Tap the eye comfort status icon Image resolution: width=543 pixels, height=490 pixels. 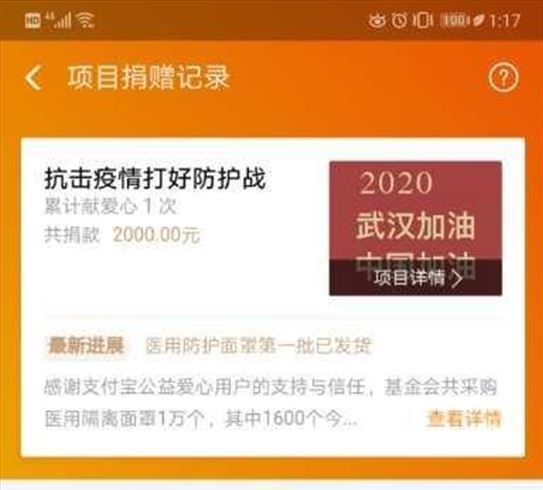[377, 20]
